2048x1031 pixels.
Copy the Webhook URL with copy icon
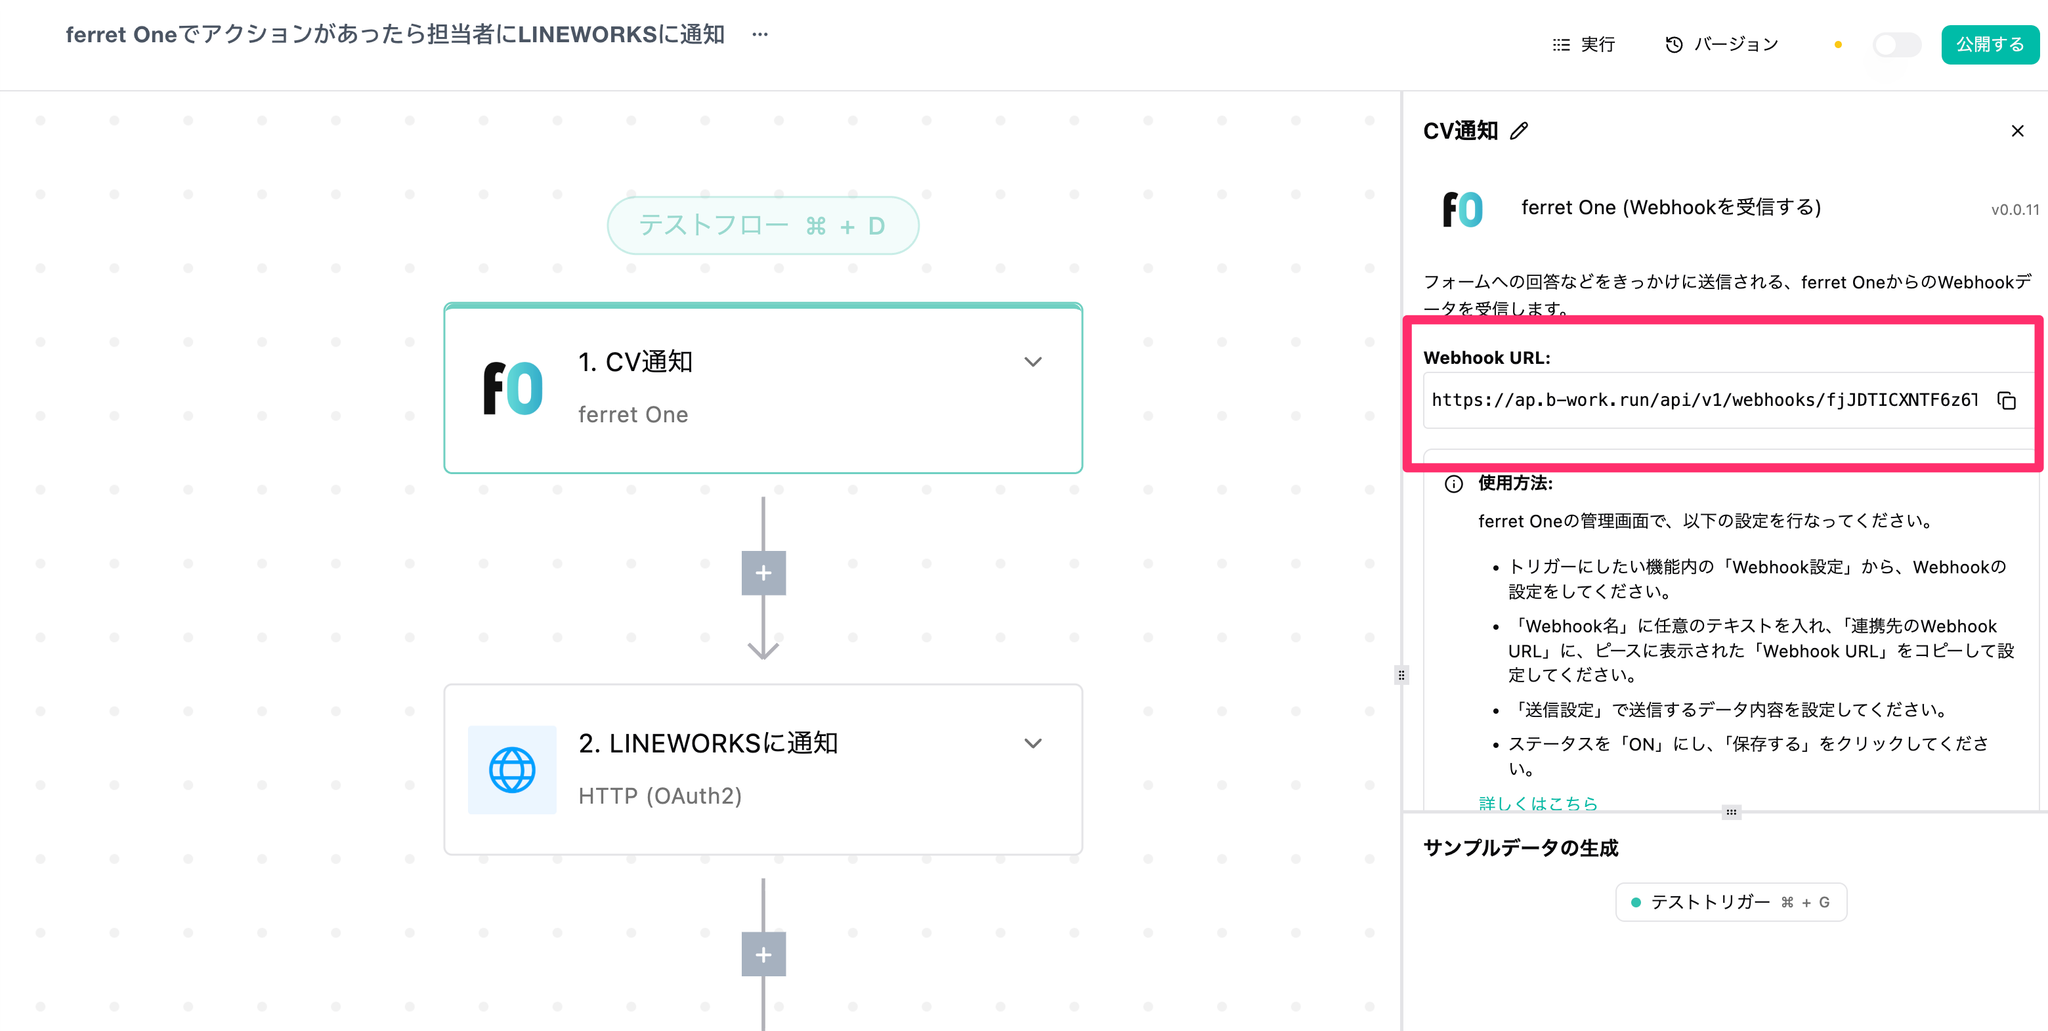[2006, 401]
